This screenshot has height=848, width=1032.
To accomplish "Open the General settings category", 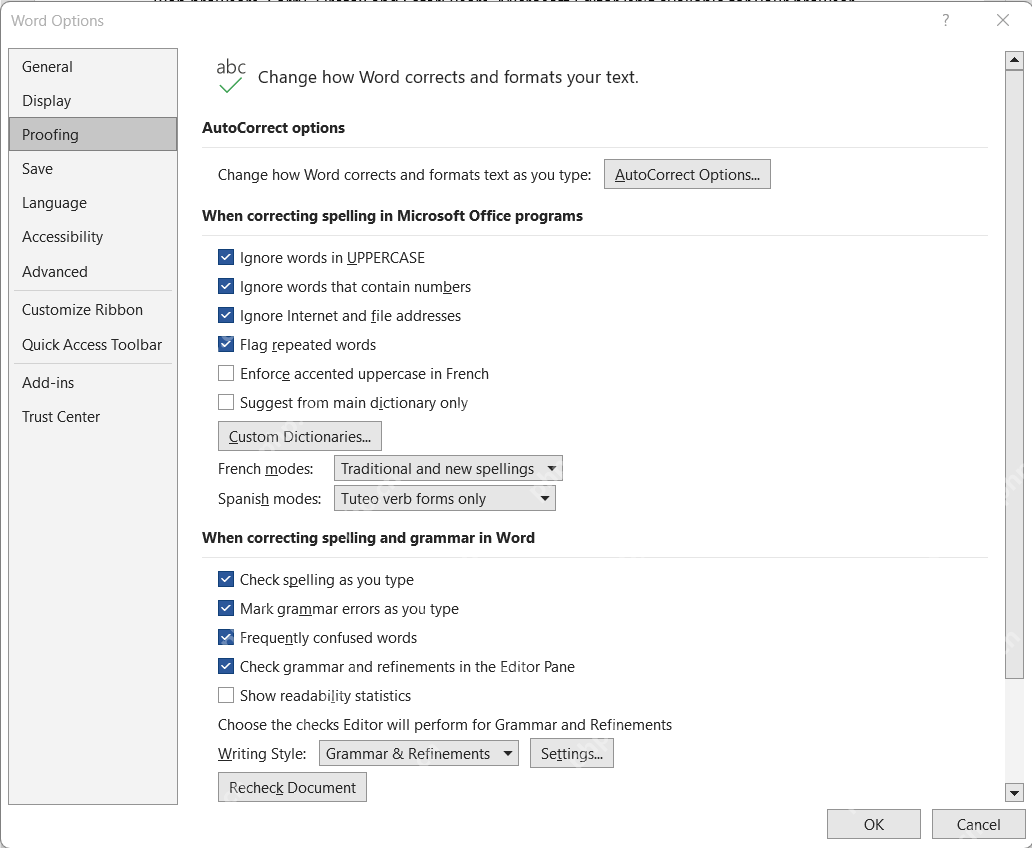I will coord(93,66).
